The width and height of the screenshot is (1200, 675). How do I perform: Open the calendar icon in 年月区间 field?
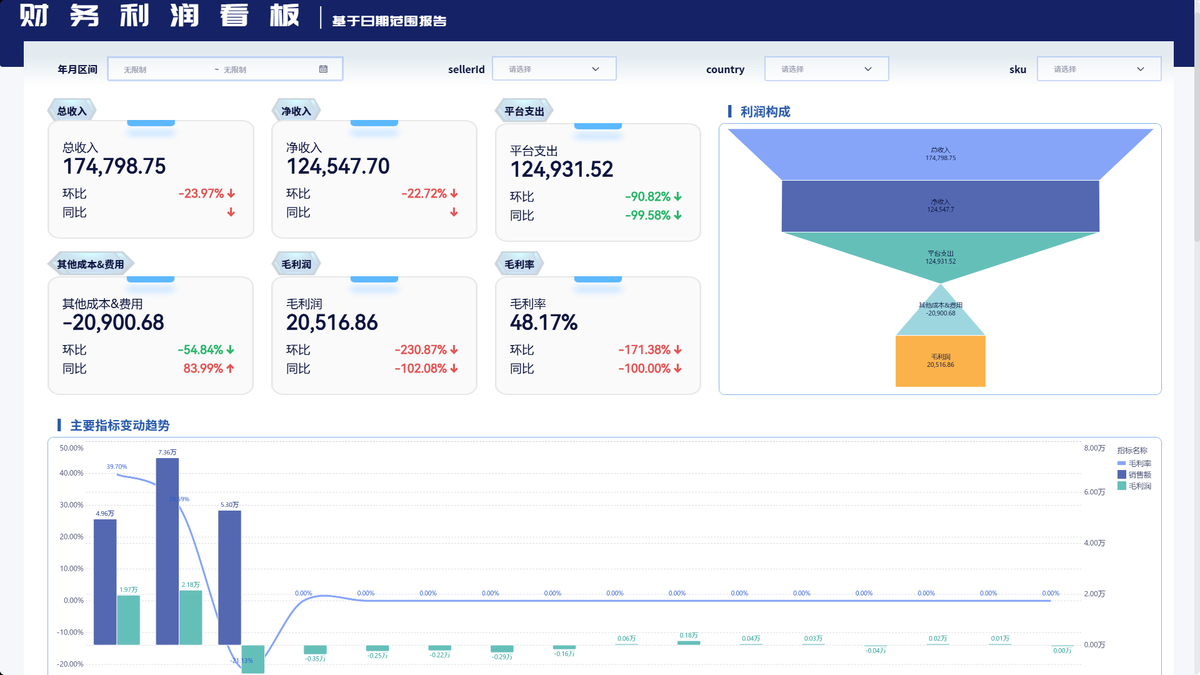324,69
